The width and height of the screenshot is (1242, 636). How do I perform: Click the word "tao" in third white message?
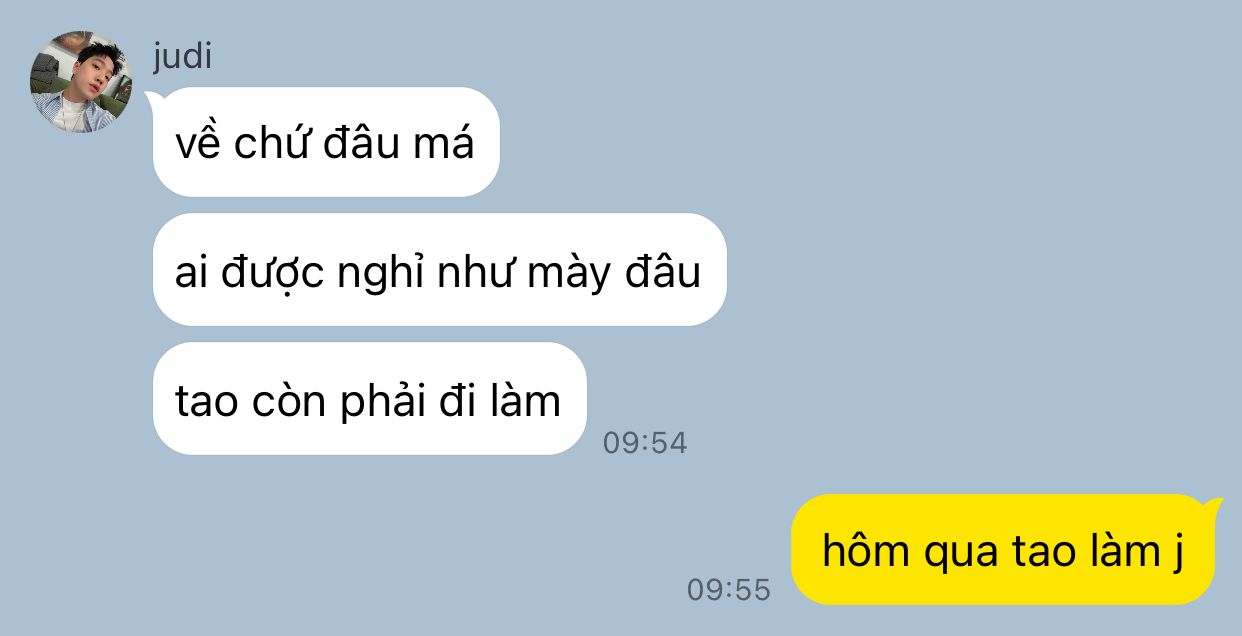click(x=206, y=402)
